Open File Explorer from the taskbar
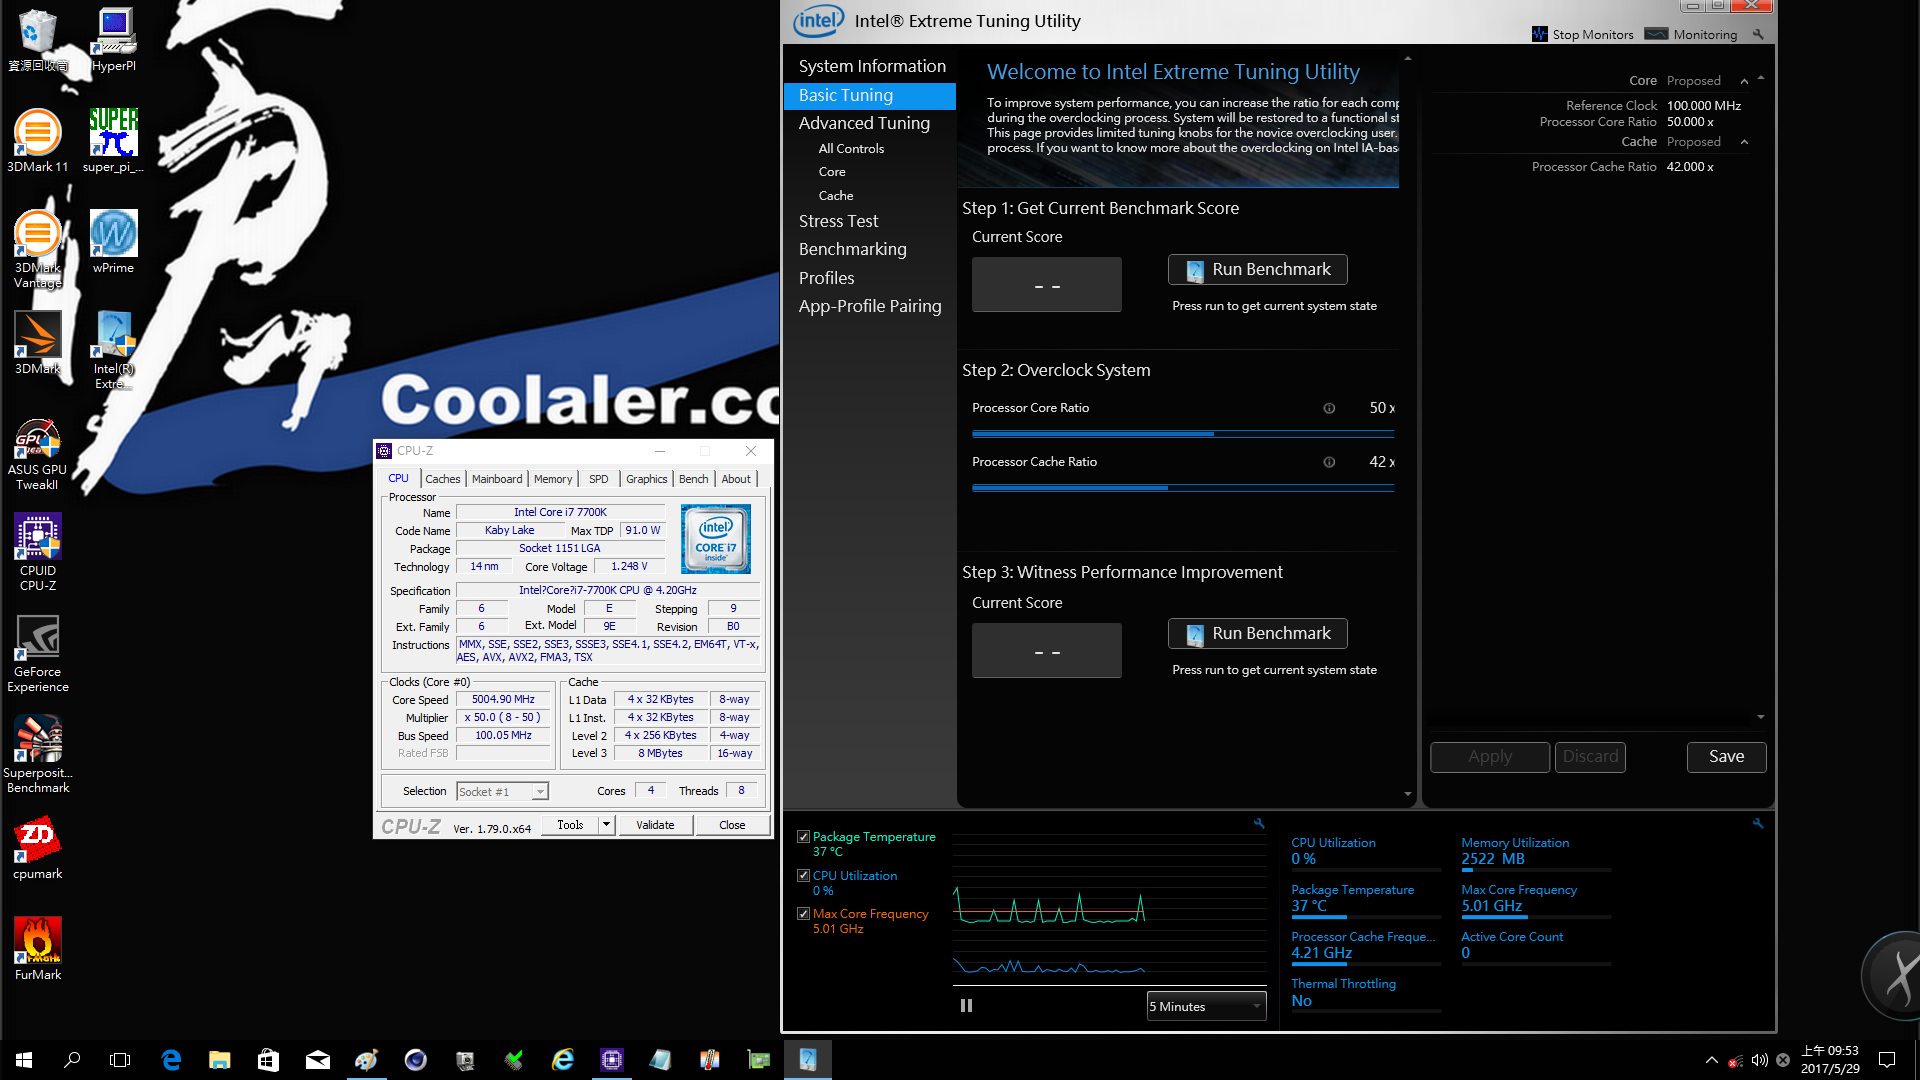 coord(220,1060)
